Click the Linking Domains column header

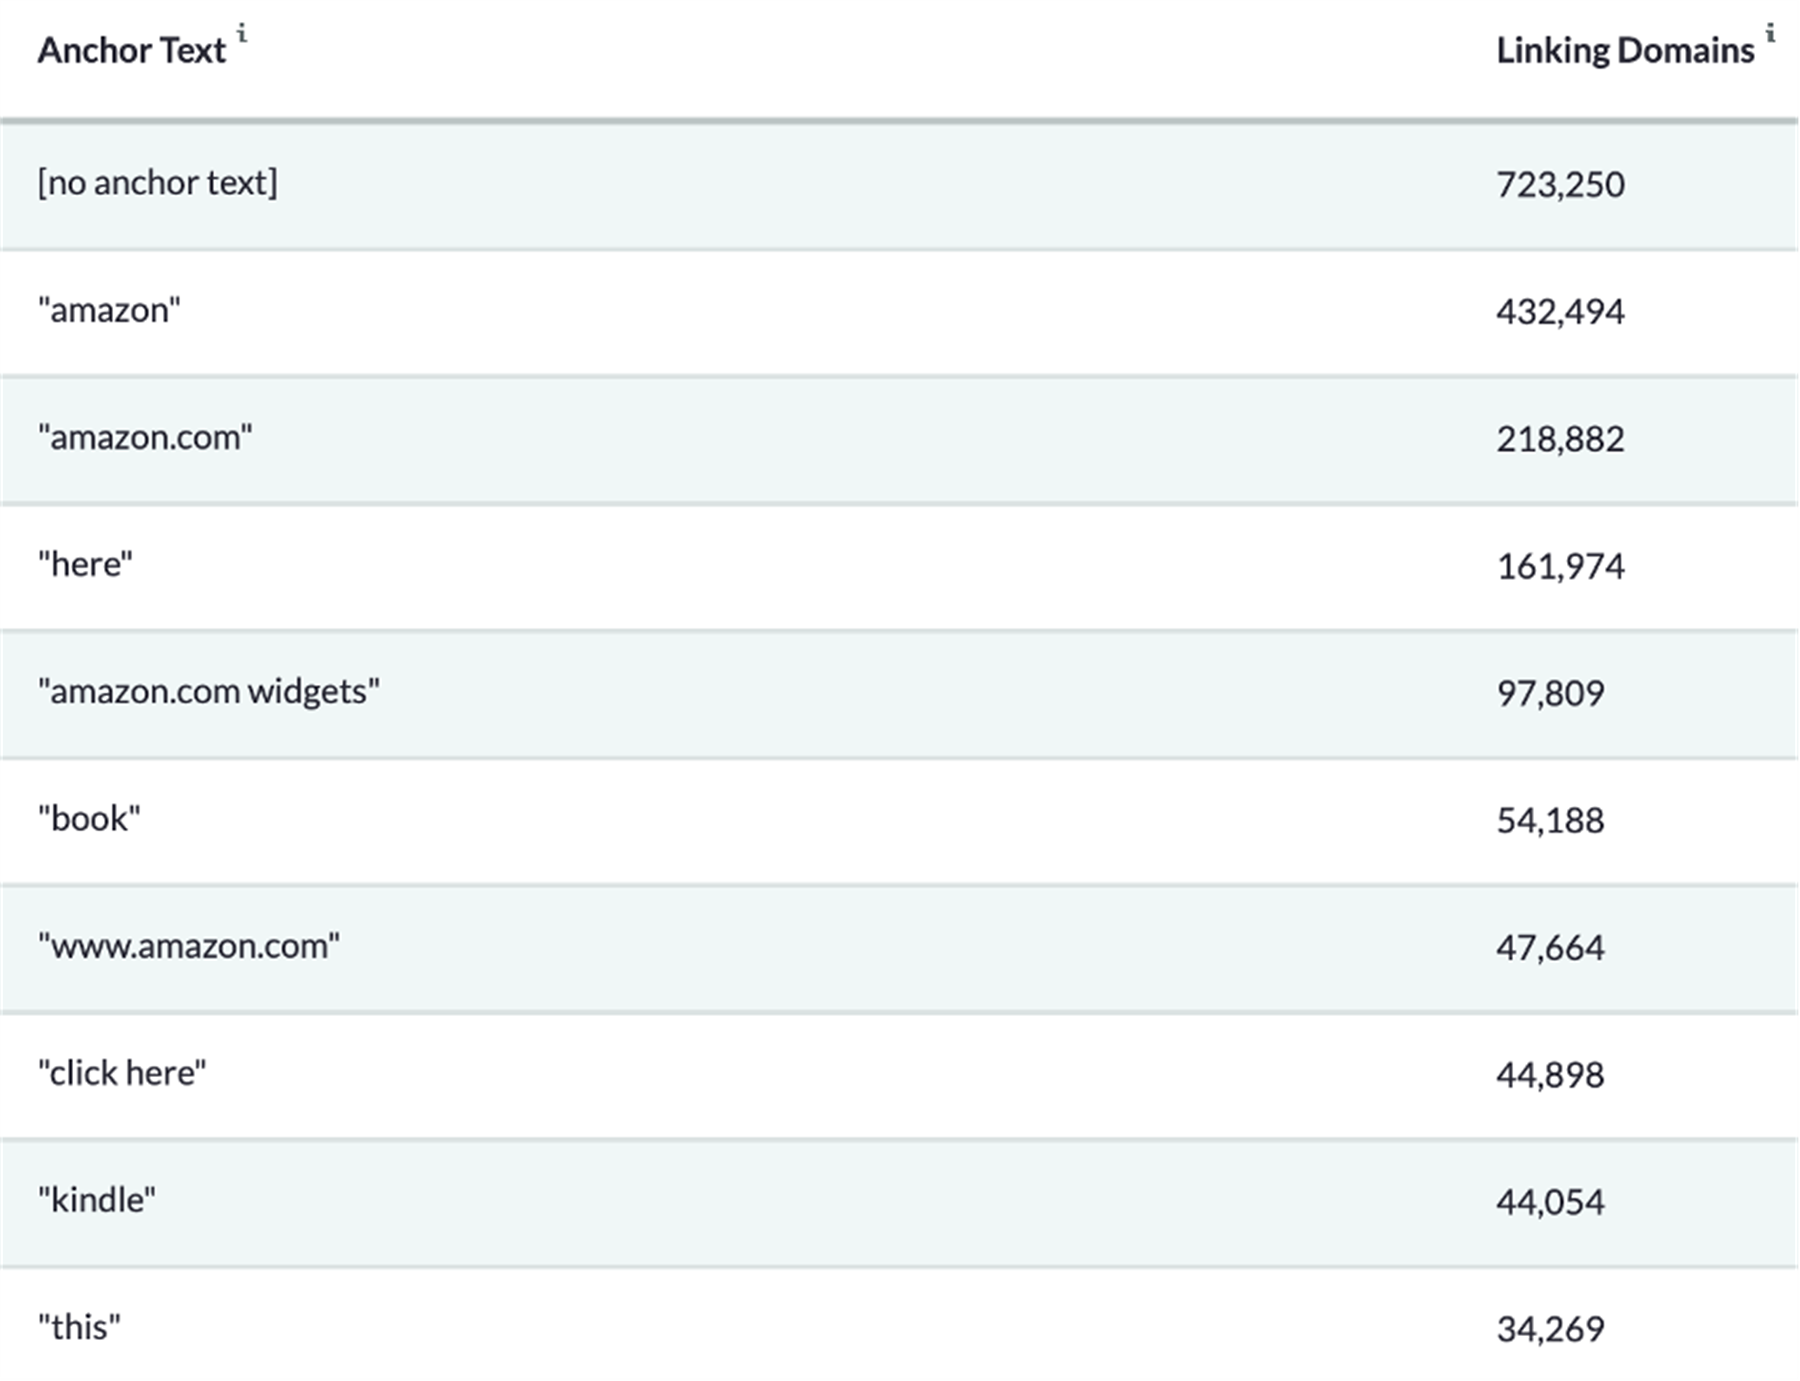(x=1625, y=50)
